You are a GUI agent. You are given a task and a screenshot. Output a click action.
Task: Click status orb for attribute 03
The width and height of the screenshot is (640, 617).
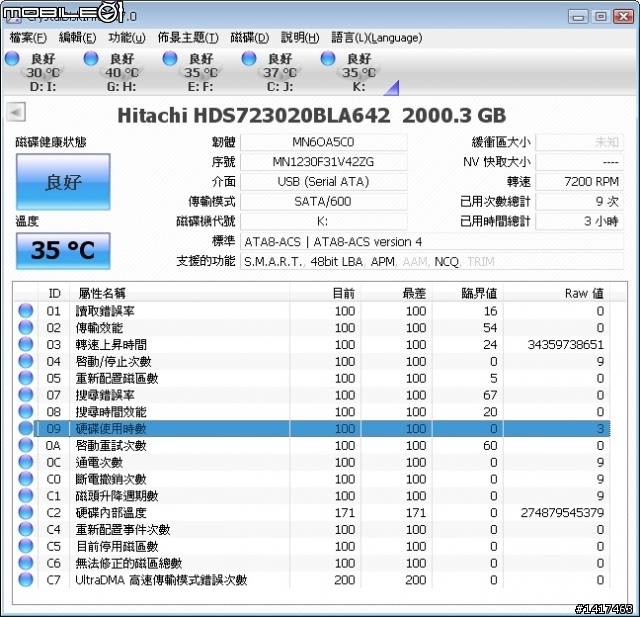coord(26,344)
